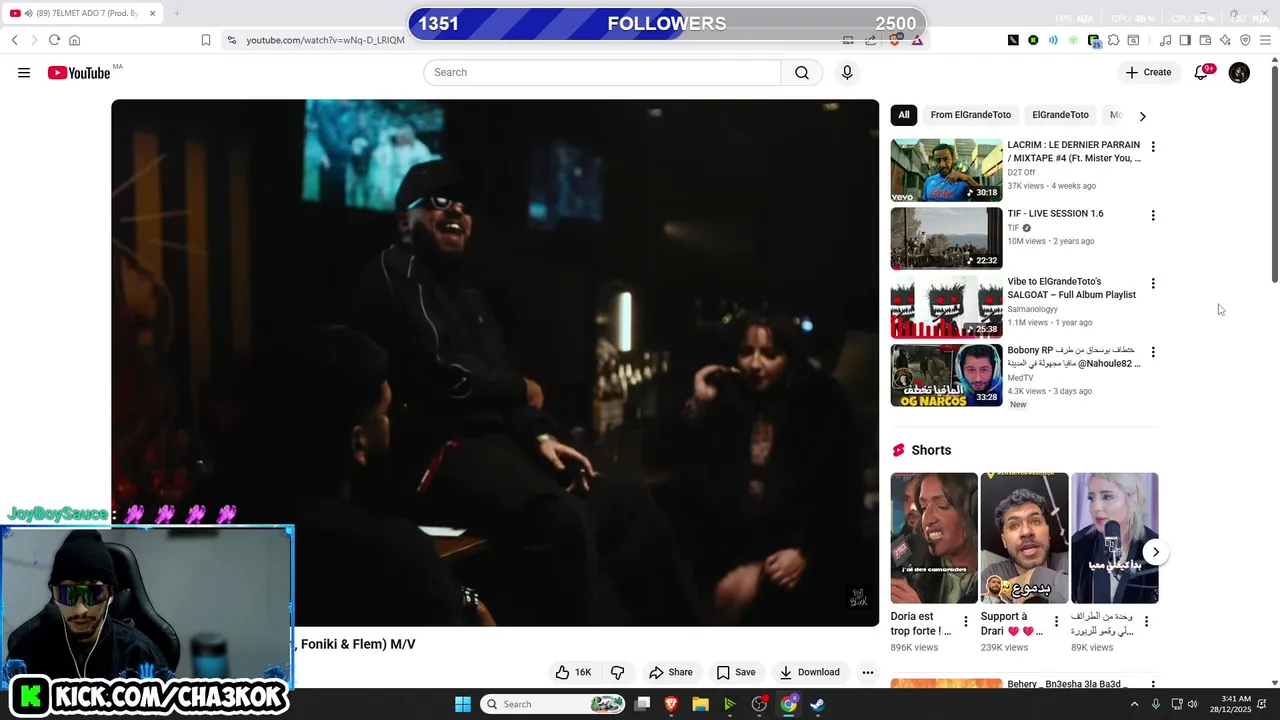1280x720 pixels.
Task: Open LACRIM Le Dernier Parrain title link
Action: pos(1073,151)
